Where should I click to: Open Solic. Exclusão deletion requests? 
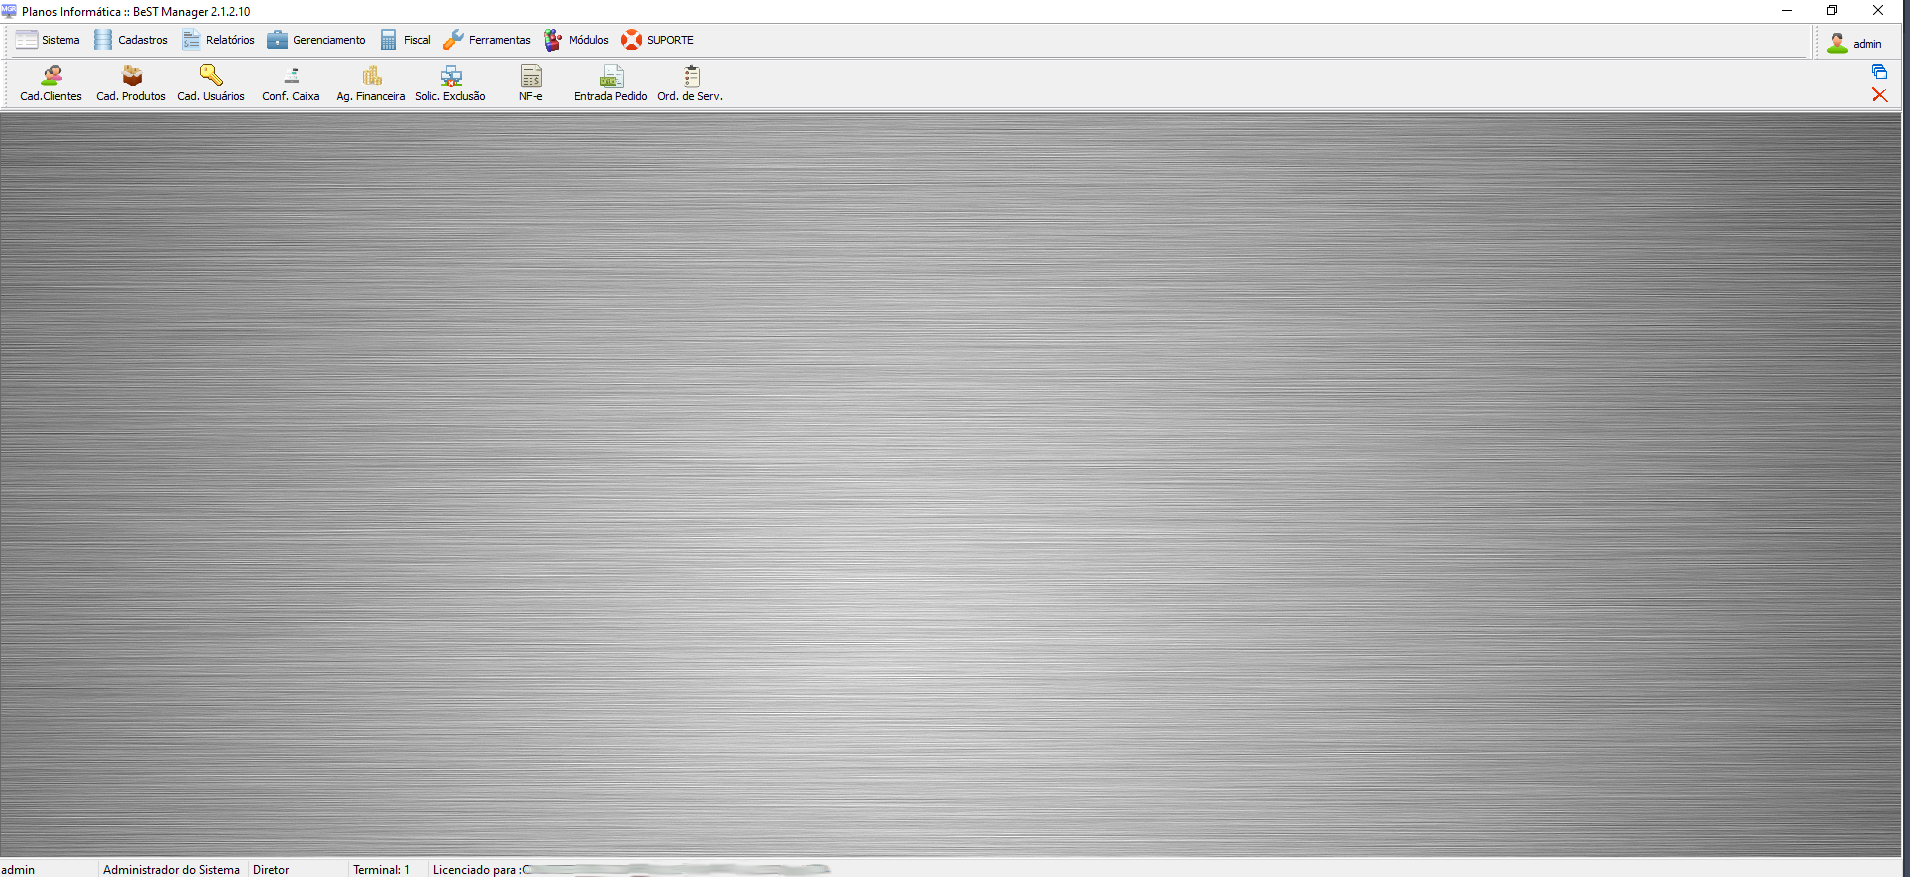click(451, 83)
